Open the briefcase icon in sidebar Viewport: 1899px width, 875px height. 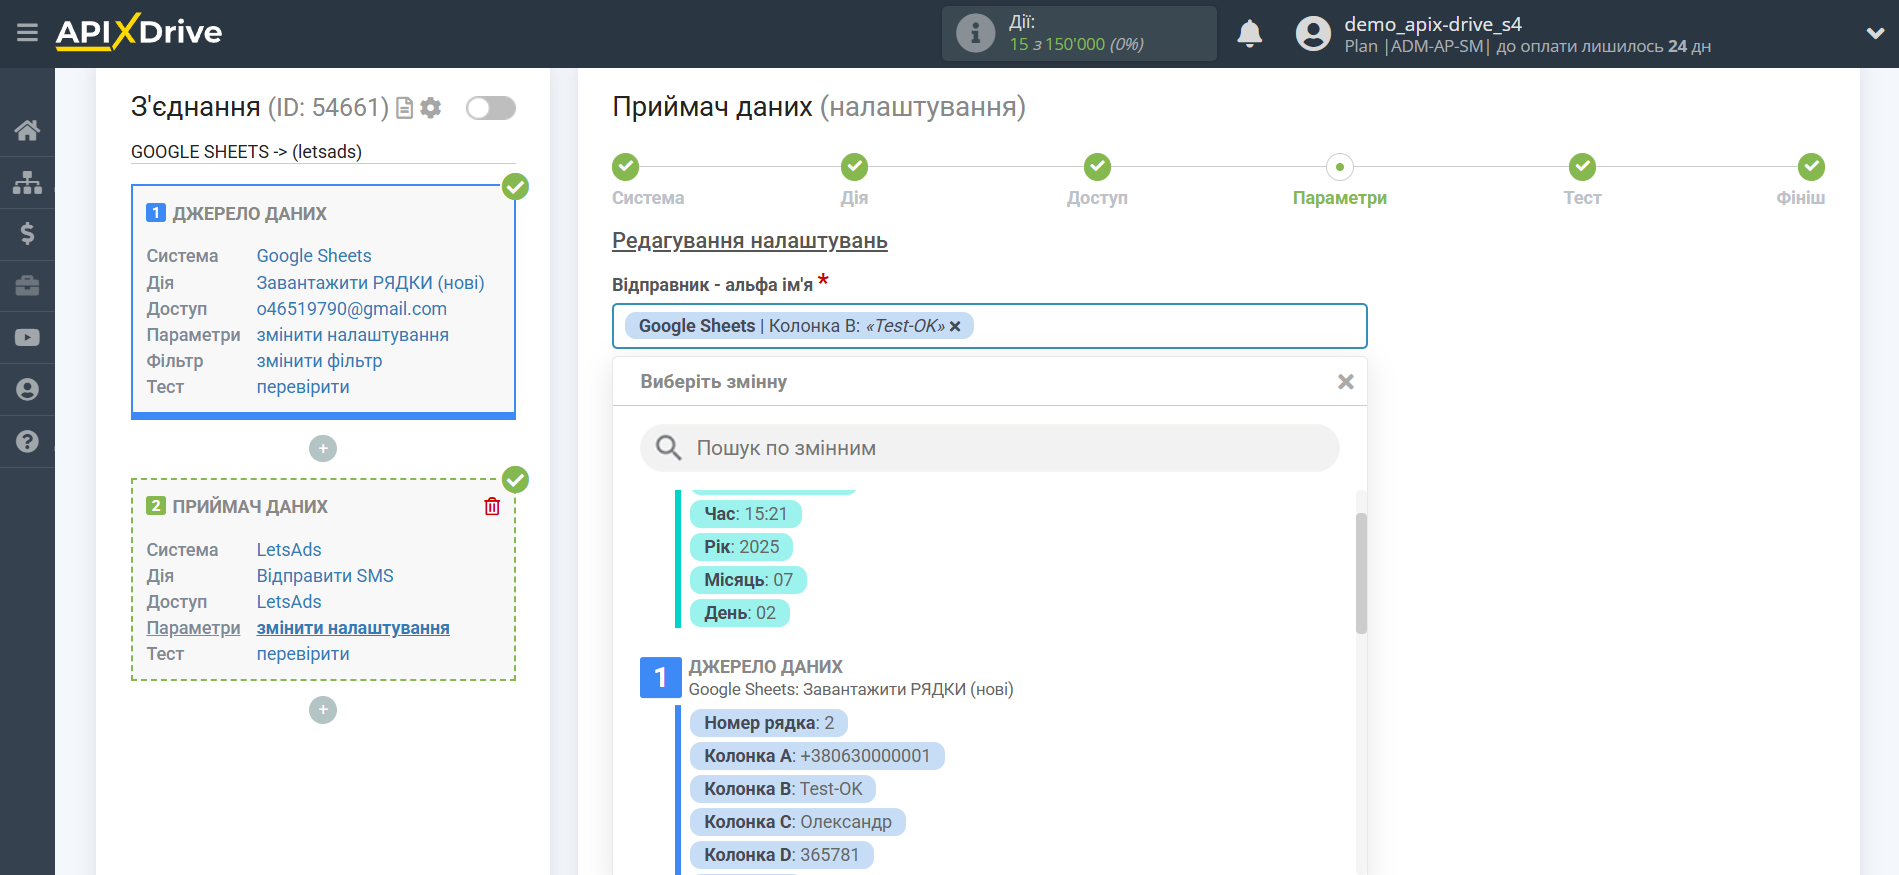pos(27,286)
